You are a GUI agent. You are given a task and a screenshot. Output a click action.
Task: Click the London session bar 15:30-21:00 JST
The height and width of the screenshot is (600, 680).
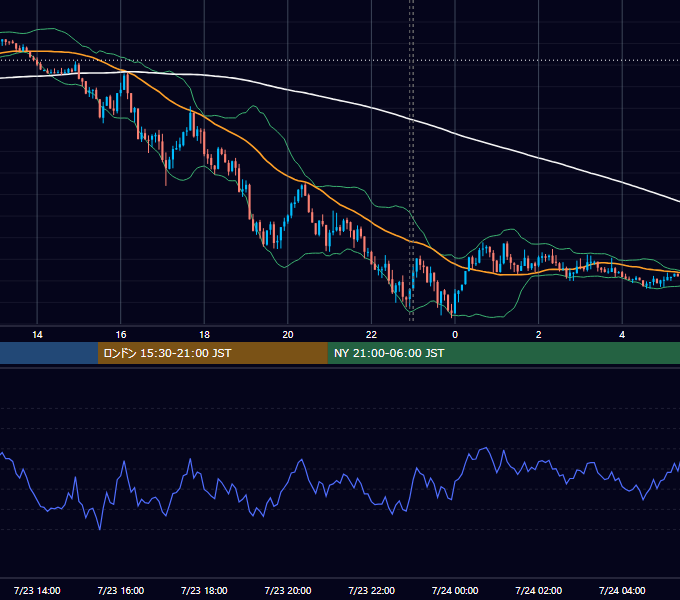pos(212,353)
